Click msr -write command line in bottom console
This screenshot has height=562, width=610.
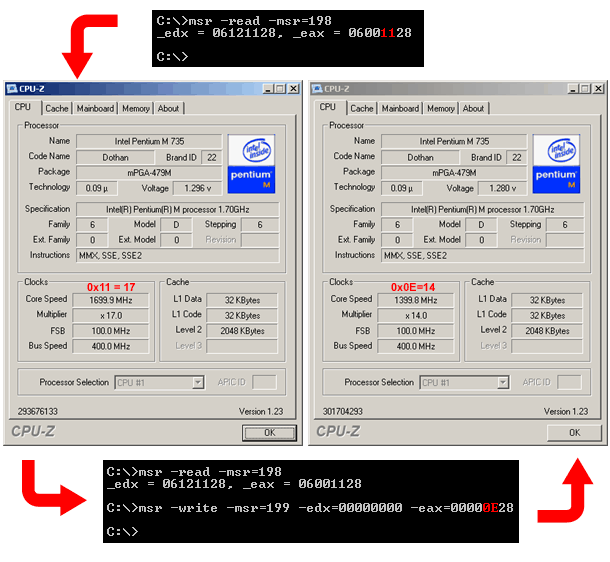[310, 508]
